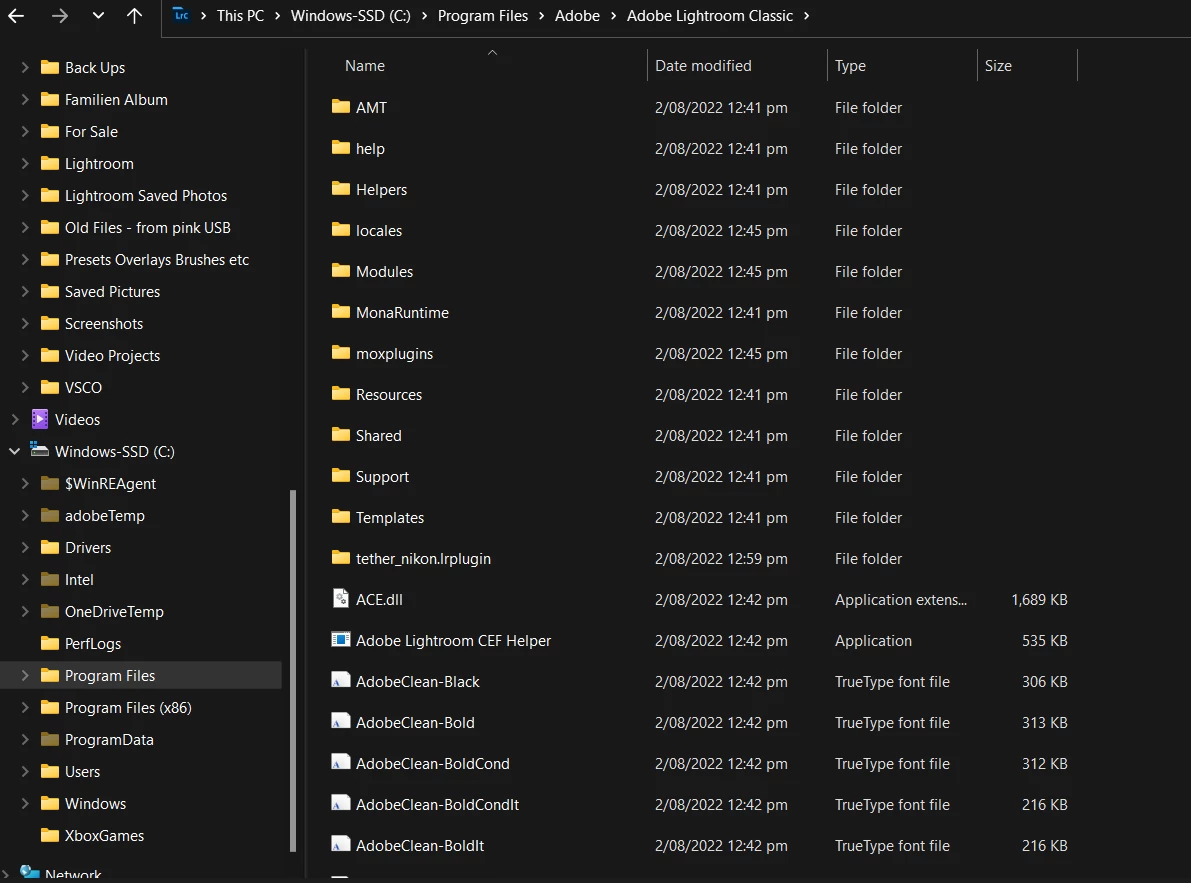Image resolution: width=1191 pixels, height=883 pixels.
Task: Open the recent locations dropdown chevron
Action: [98, 15]
